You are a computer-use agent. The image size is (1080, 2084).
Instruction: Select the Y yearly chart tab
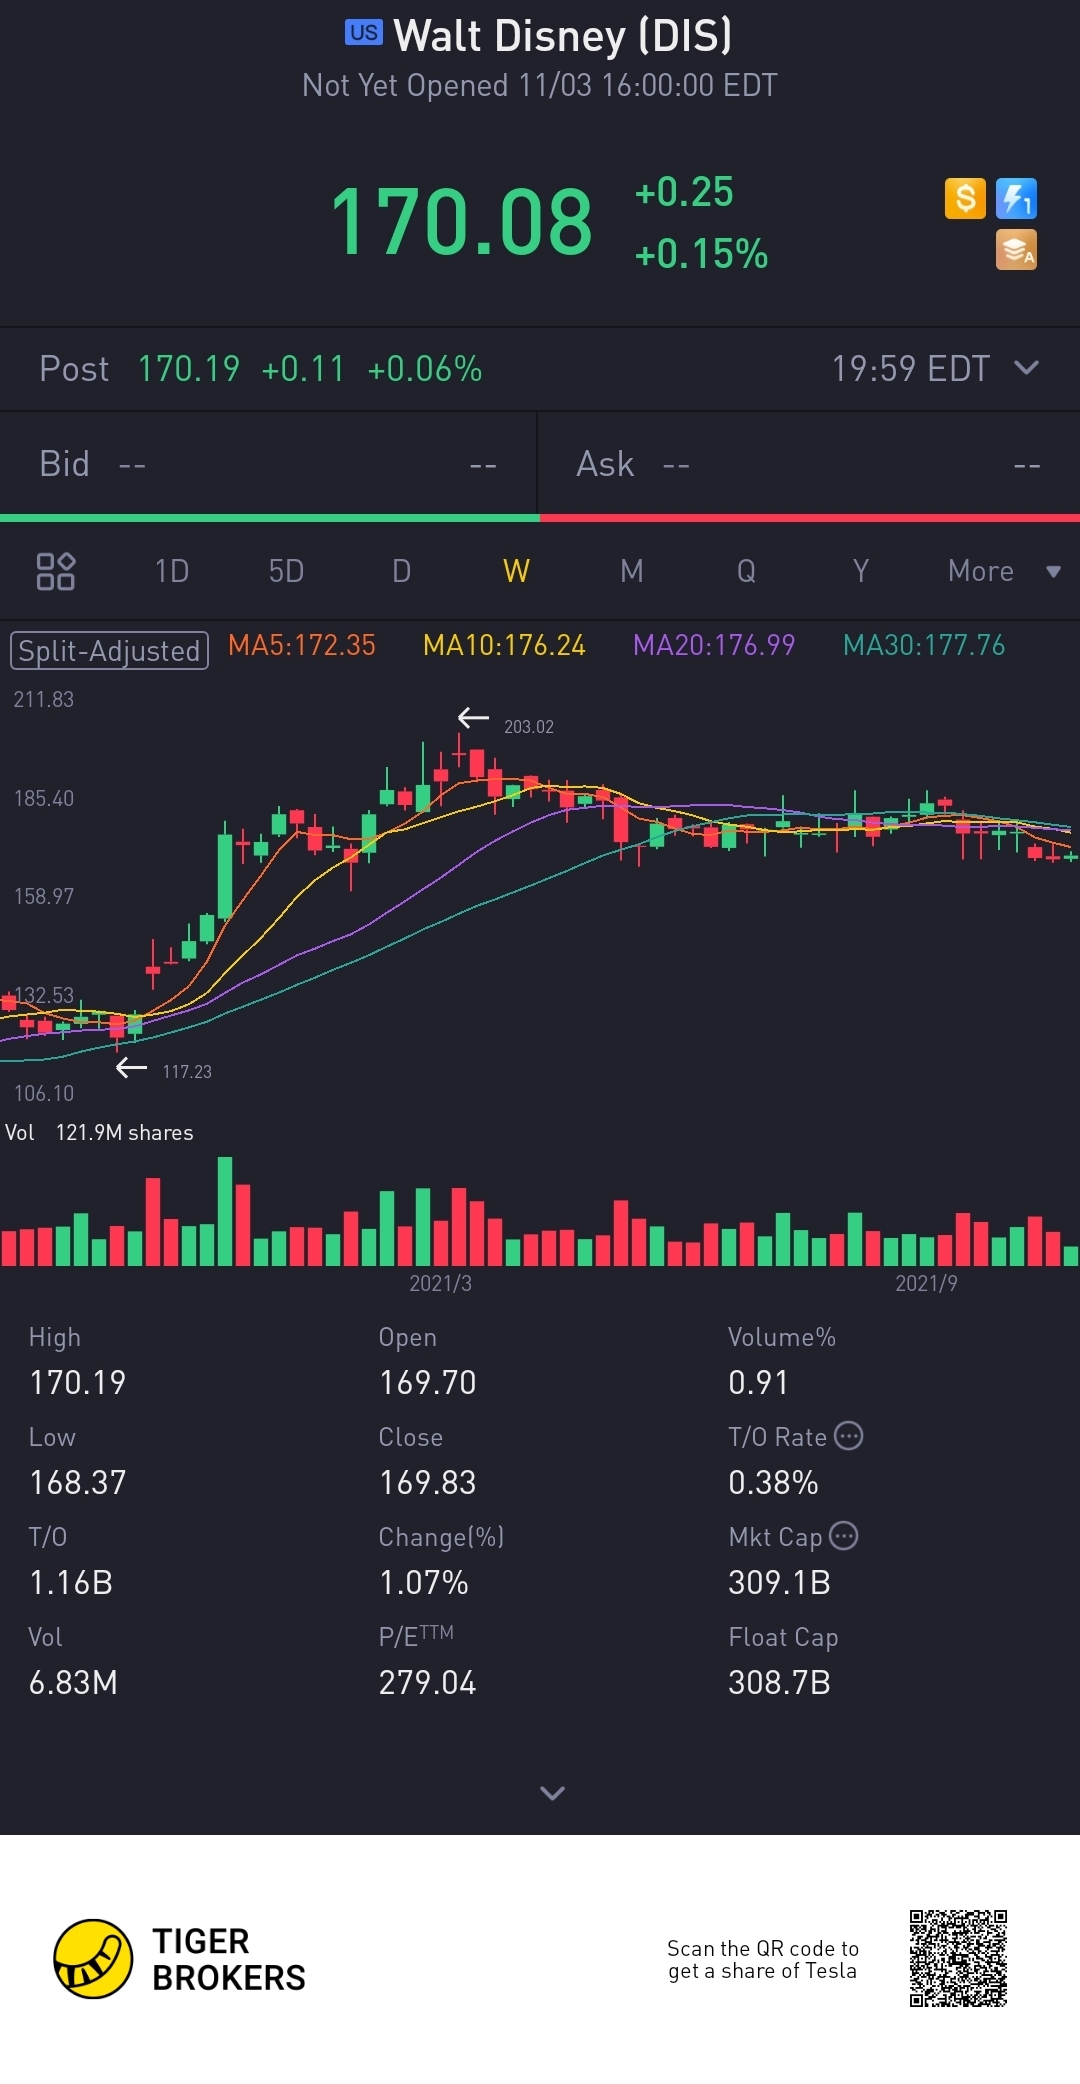click(861, 571)
